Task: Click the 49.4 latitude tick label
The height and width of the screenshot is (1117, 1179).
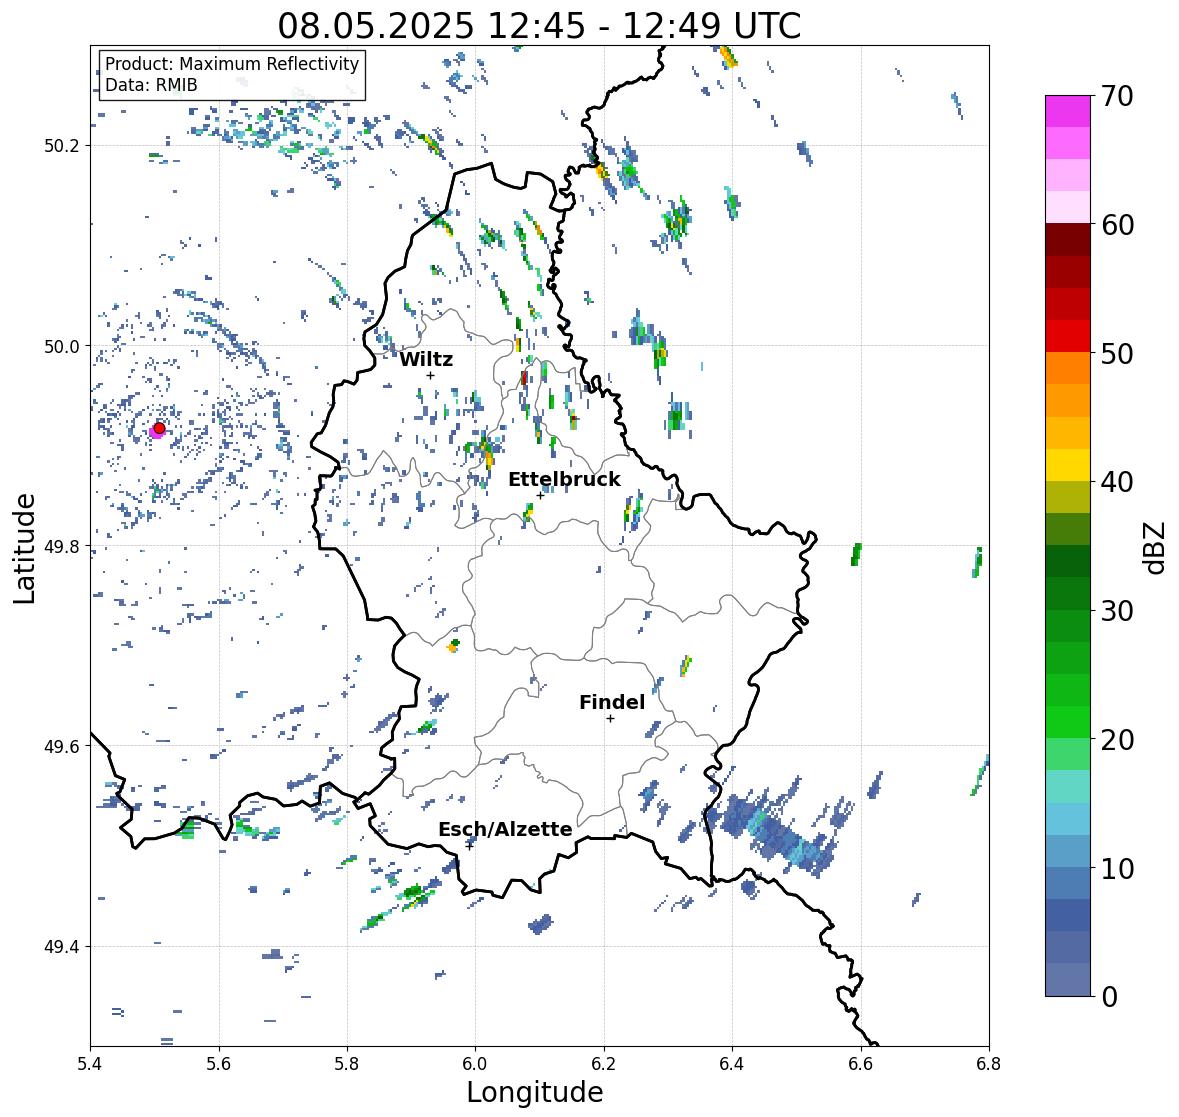Action: [x=62, y=946]
